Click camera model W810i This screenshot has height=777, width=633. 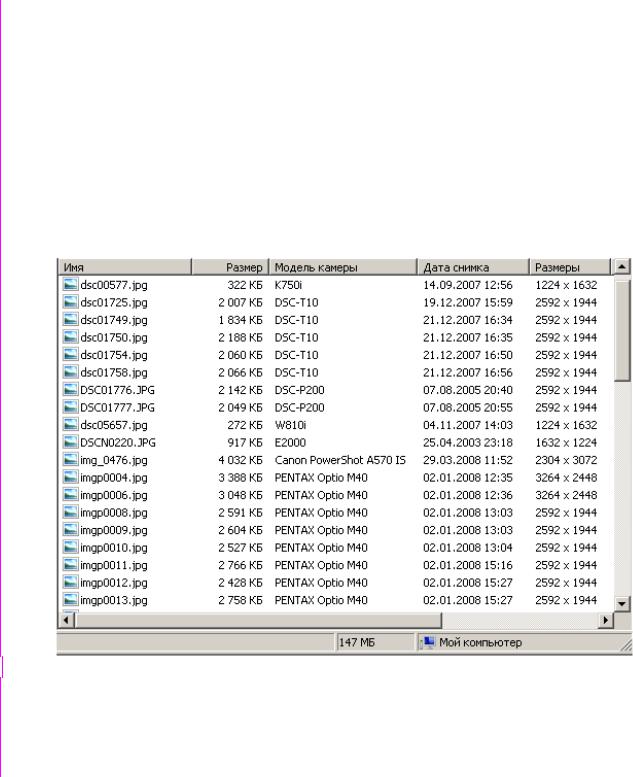tap(290, 425)
